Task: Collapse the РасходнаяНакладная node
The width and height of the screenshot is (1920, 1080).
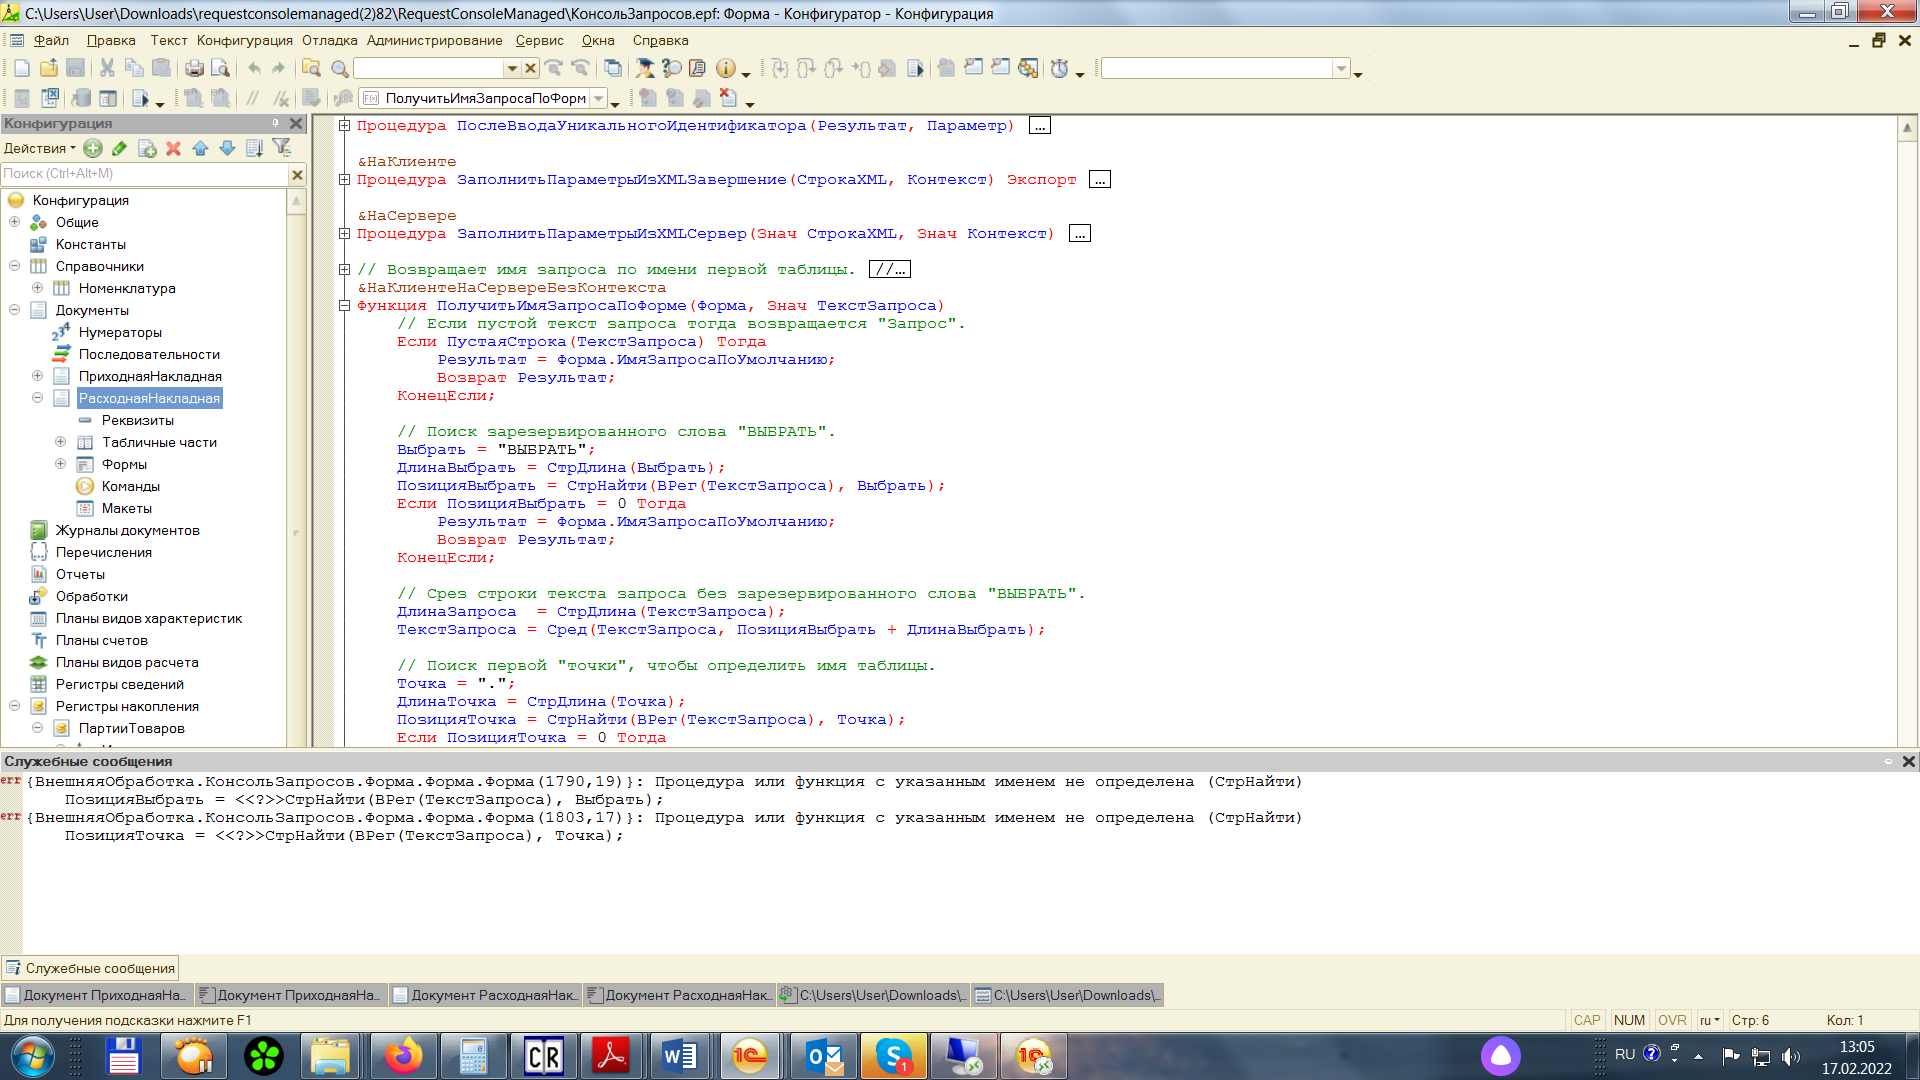Action: click(38, 398)
